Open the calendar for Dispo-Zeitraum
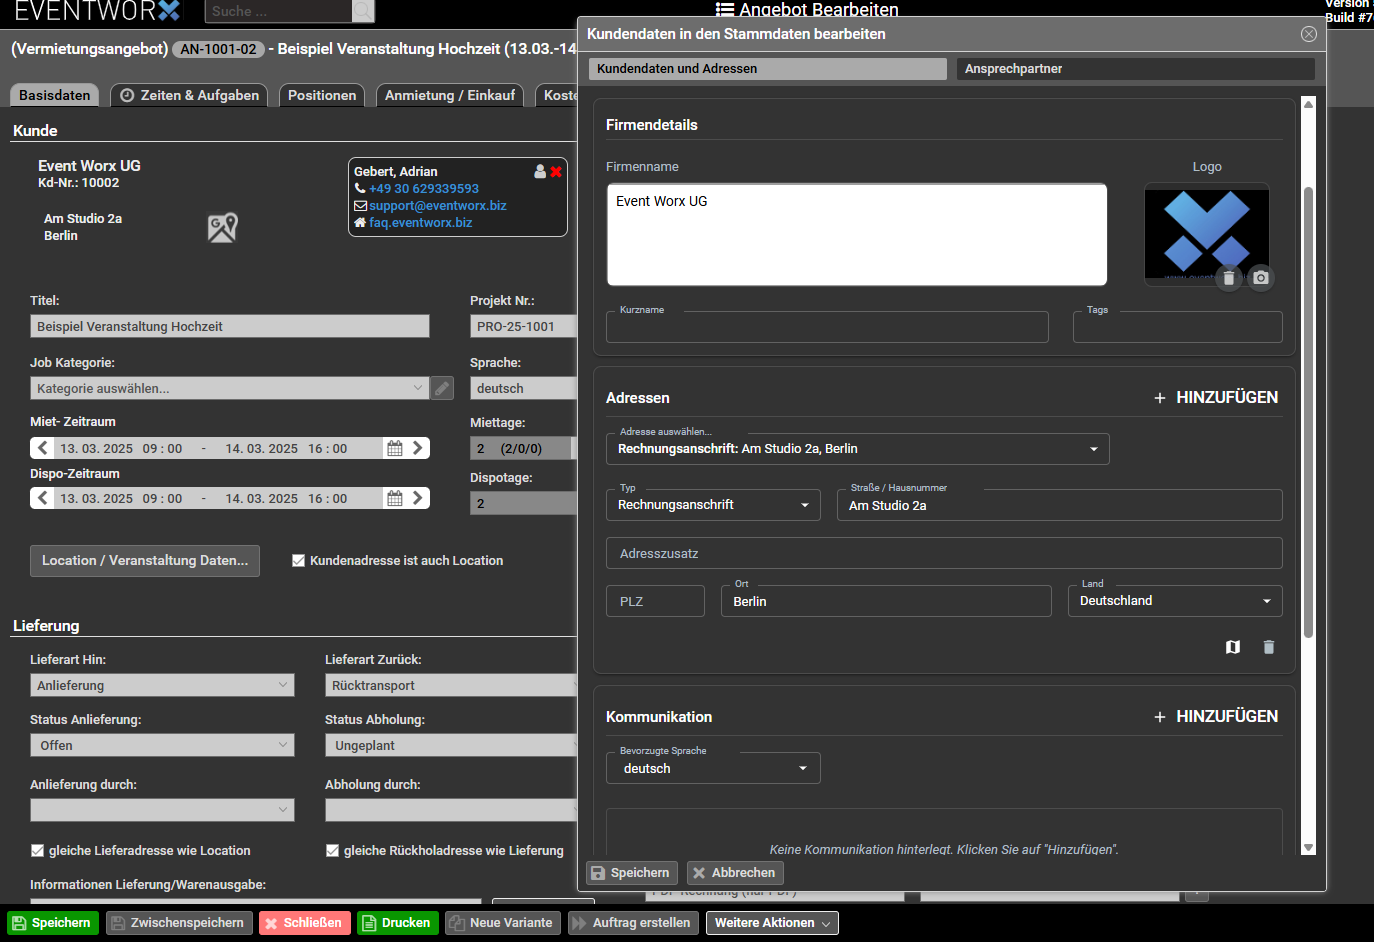1374x942 pixels. pyautogui.click(x=395, y=498)
